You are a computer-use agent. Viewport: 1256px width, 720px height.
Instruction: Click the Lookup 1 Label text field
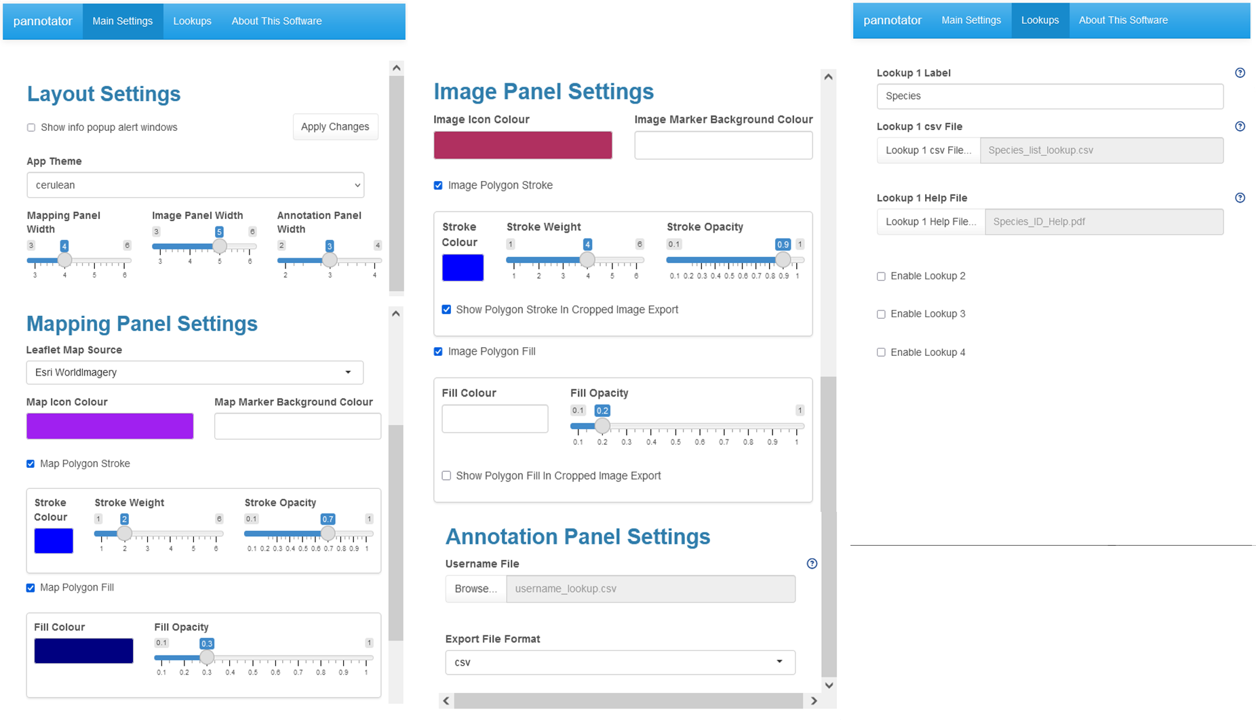coord(1049,96)
